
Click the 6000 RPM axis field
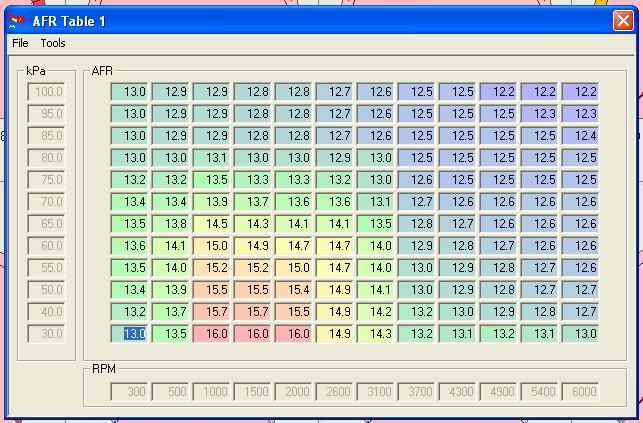[580, 392]
